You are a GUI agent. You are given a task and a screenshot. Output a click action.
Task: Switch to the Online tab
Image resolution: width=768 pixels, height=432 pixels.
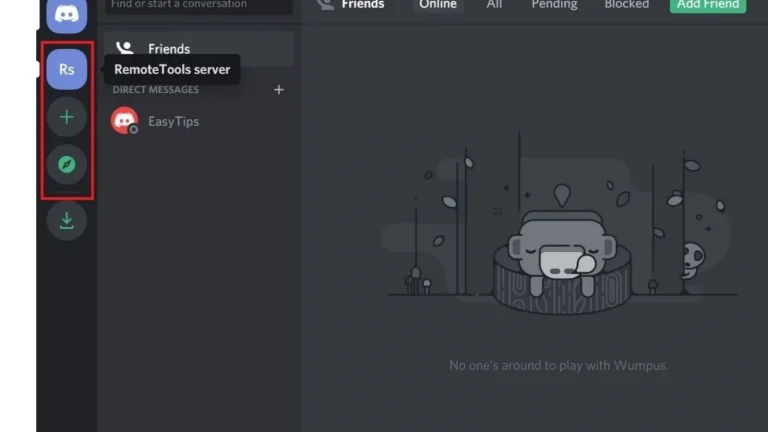438,5
